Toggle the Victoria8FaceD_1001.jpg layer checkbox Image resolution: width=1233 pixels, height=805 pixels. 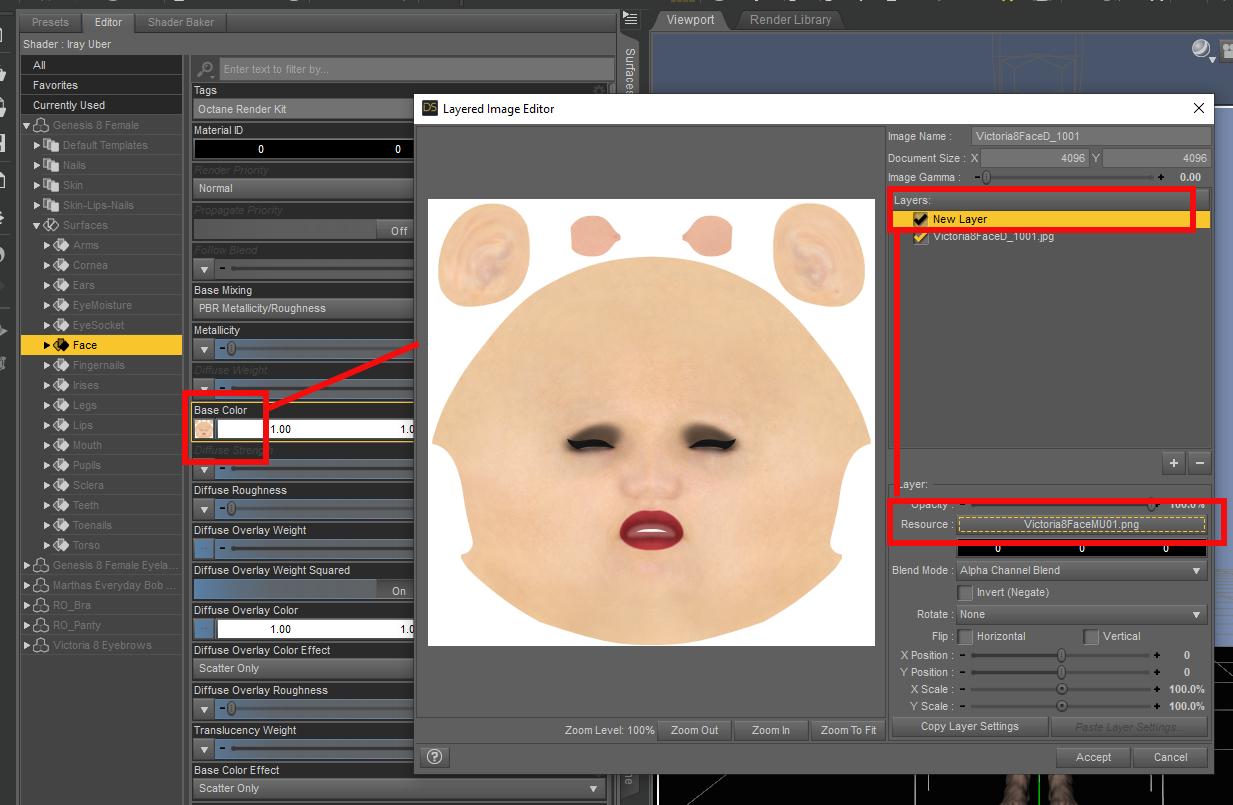coord(920,238)
